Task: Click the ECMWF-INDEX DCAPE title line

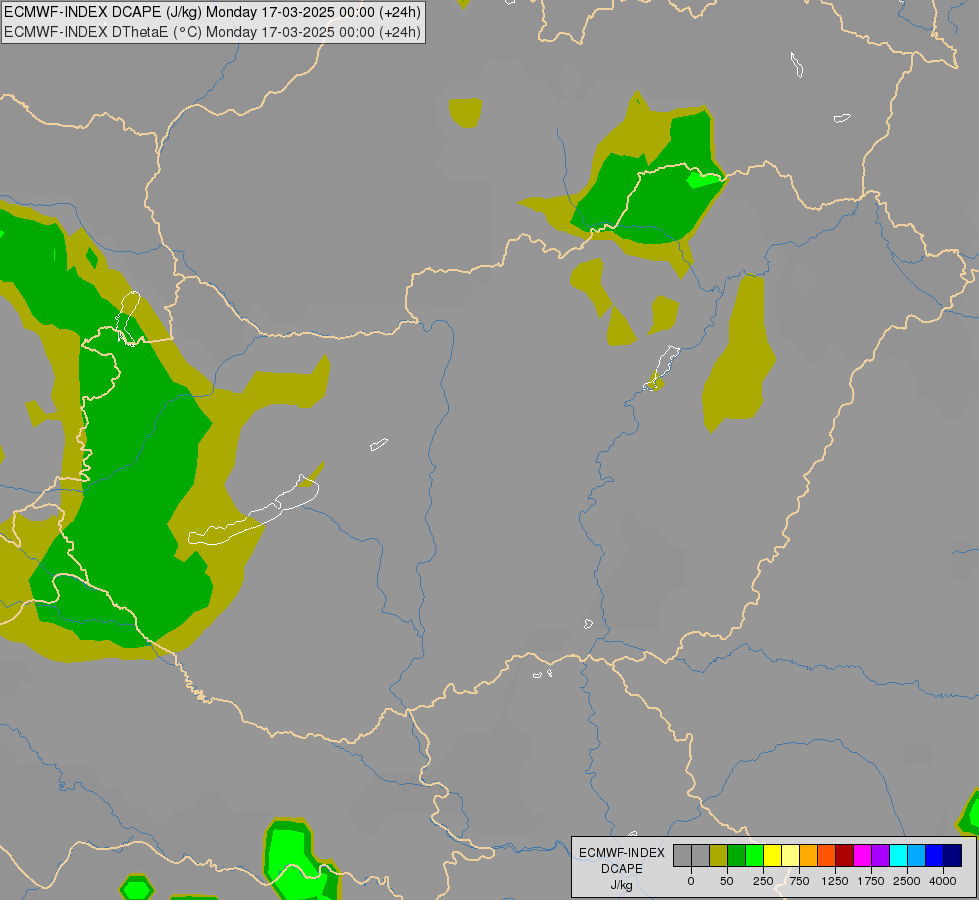Action: [212, 12]
